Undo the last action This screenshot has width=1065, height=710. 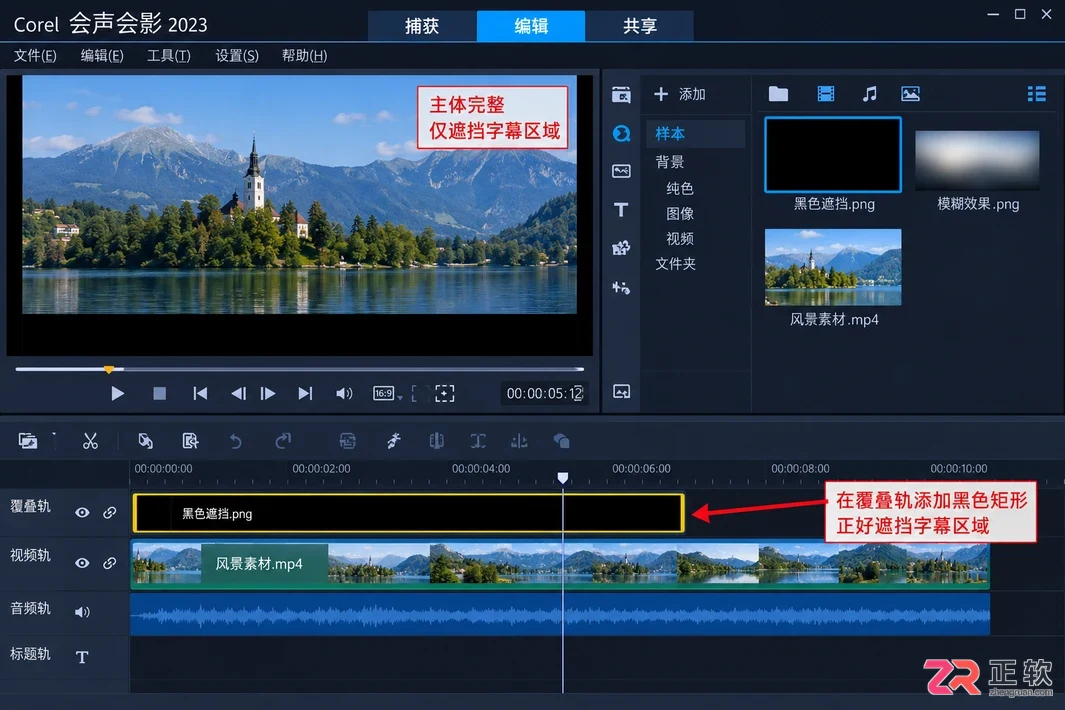tap(236, 441)
